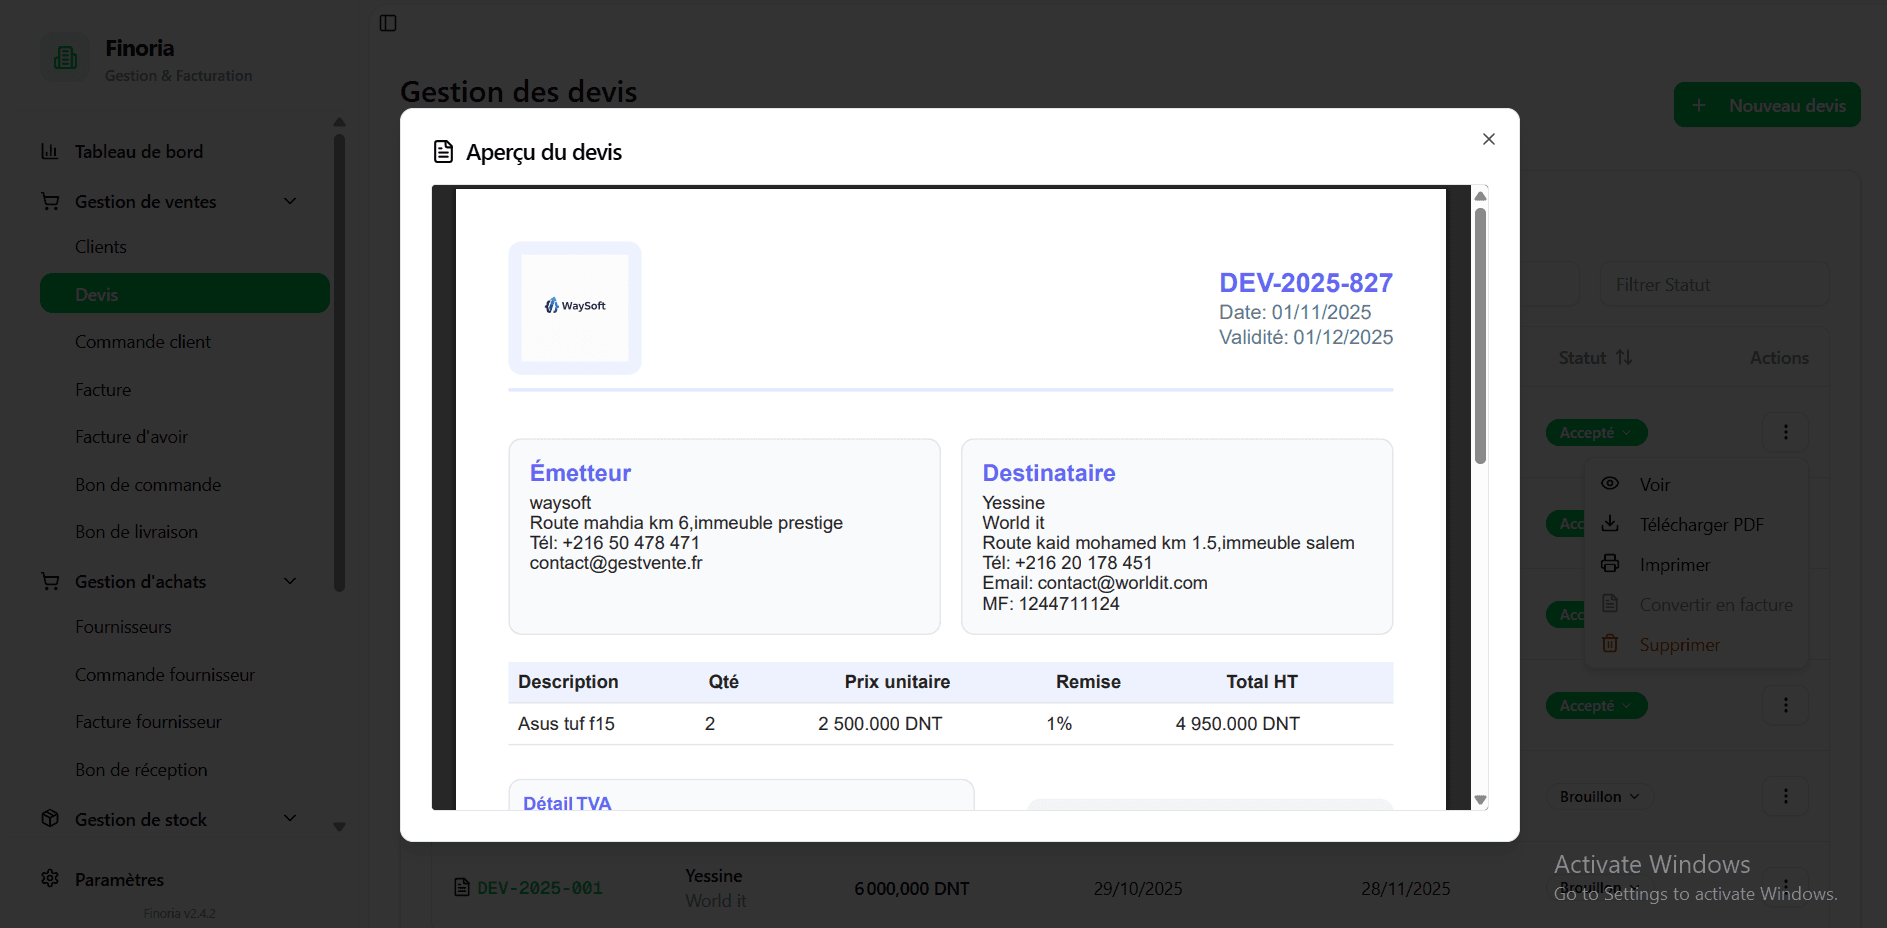Click the preview scrollbar up arrow

click(x=1481, y=195)
